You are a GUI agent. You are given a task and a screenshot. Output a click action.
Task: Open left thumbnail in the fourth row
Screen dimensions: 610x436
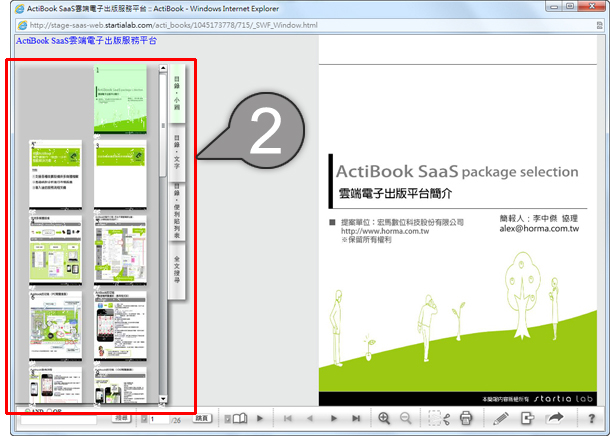pos(56,325)
